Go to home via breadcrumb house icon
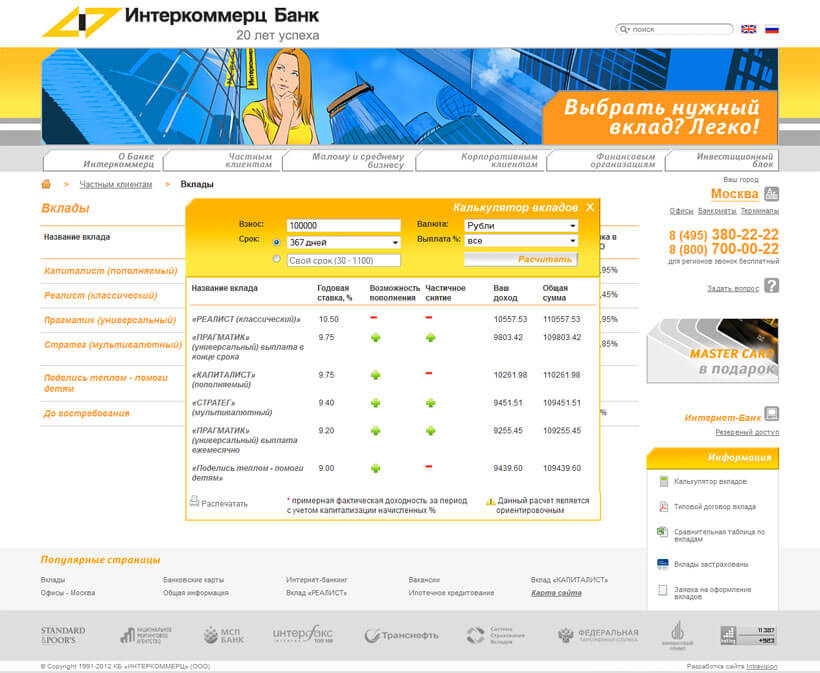 [46, 184]
